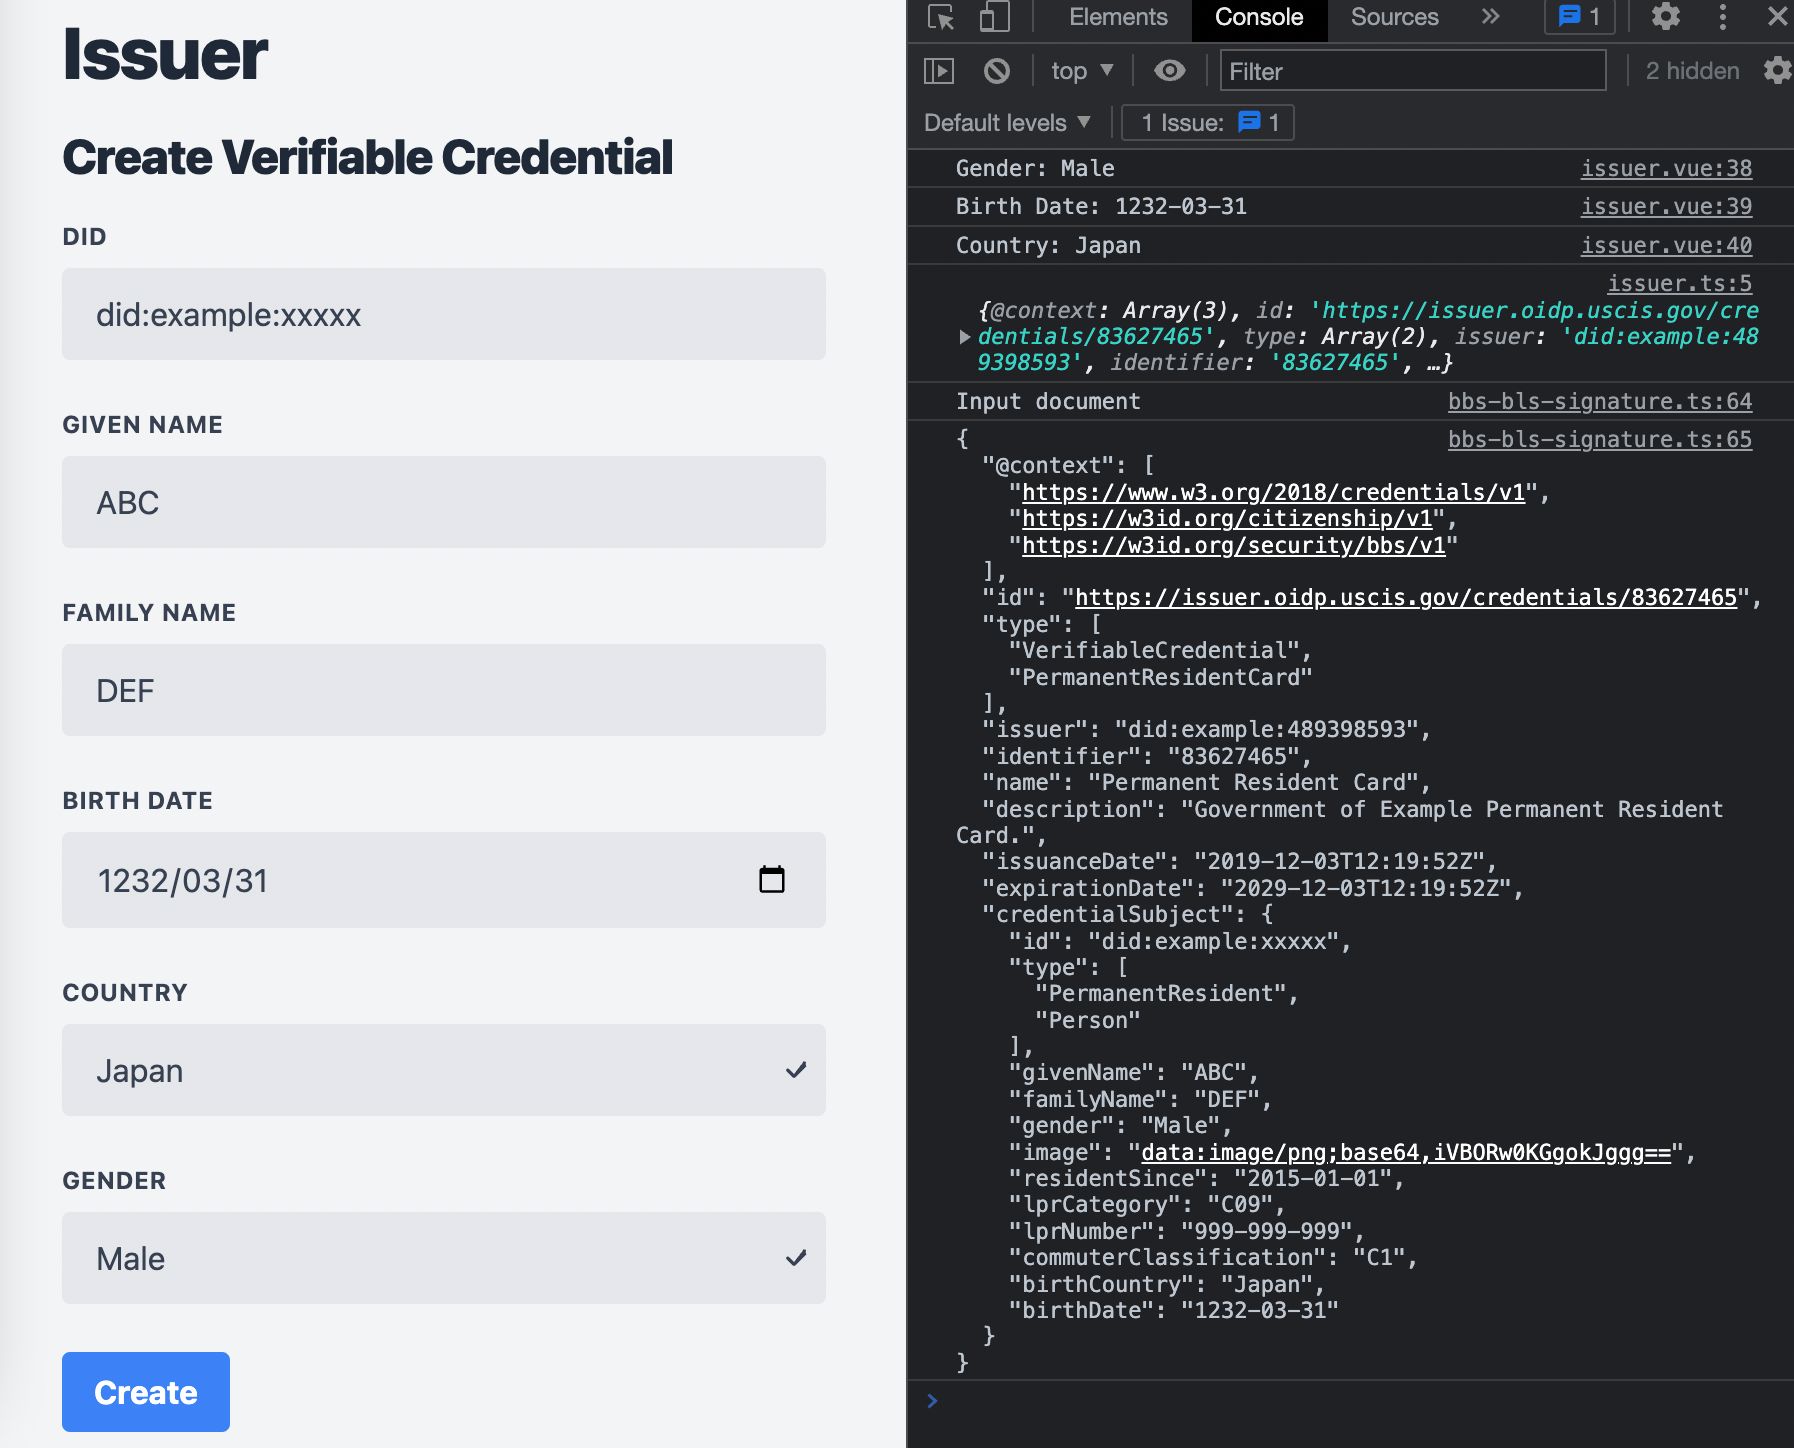1794x1448 pixels.
Task: Select the Birth Date: 1232-03-31 log line
Action: pyautogui.click(x=1101, y=206)
